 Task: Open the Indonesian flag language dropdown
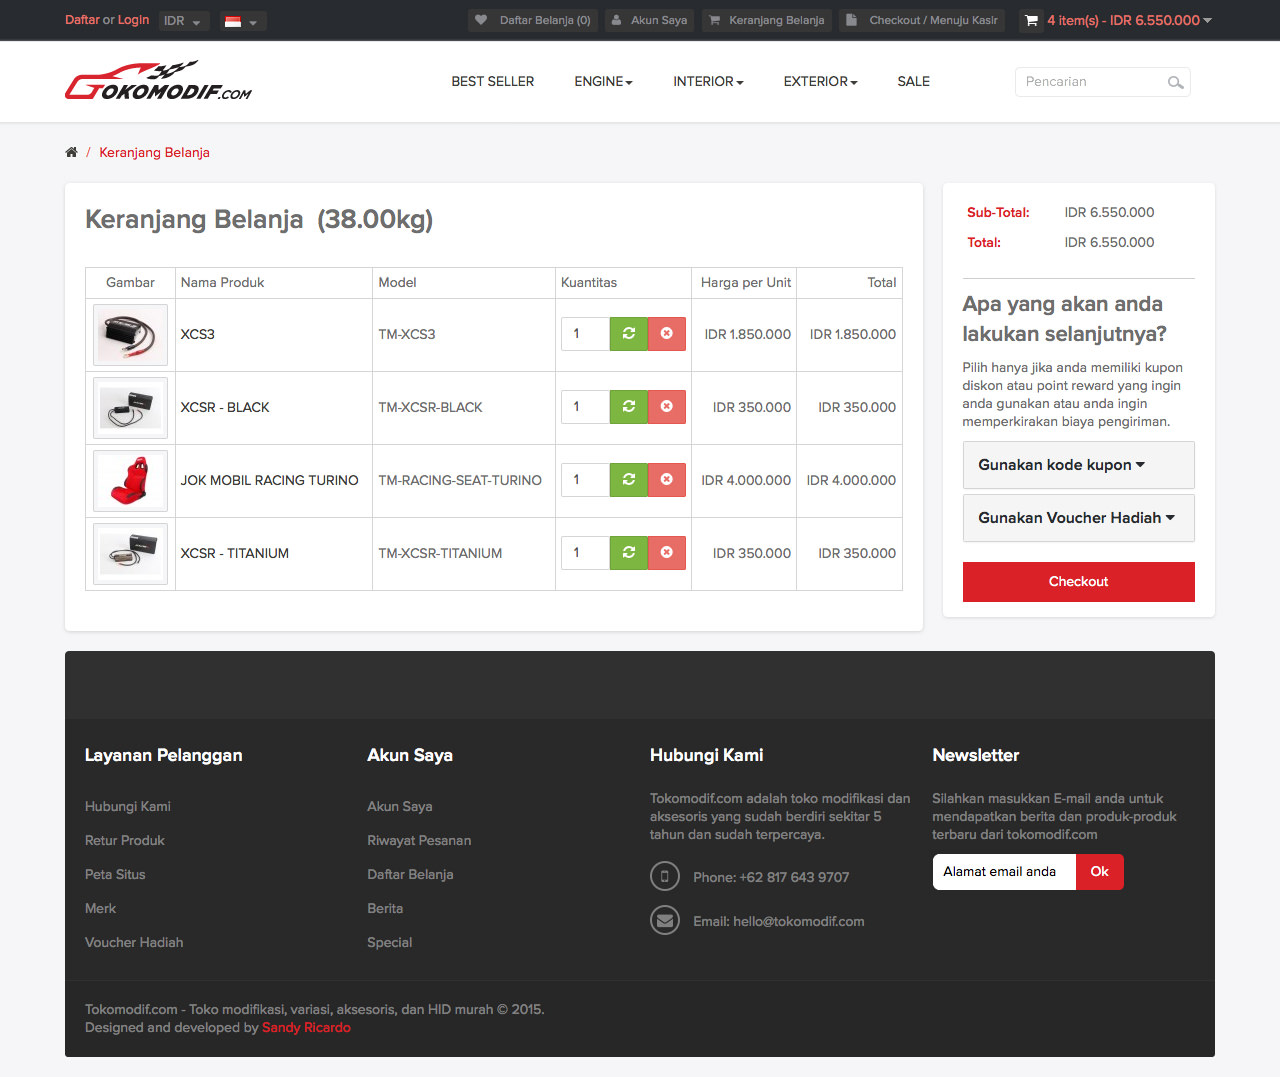pyautogui.click(x=241, y=21)
